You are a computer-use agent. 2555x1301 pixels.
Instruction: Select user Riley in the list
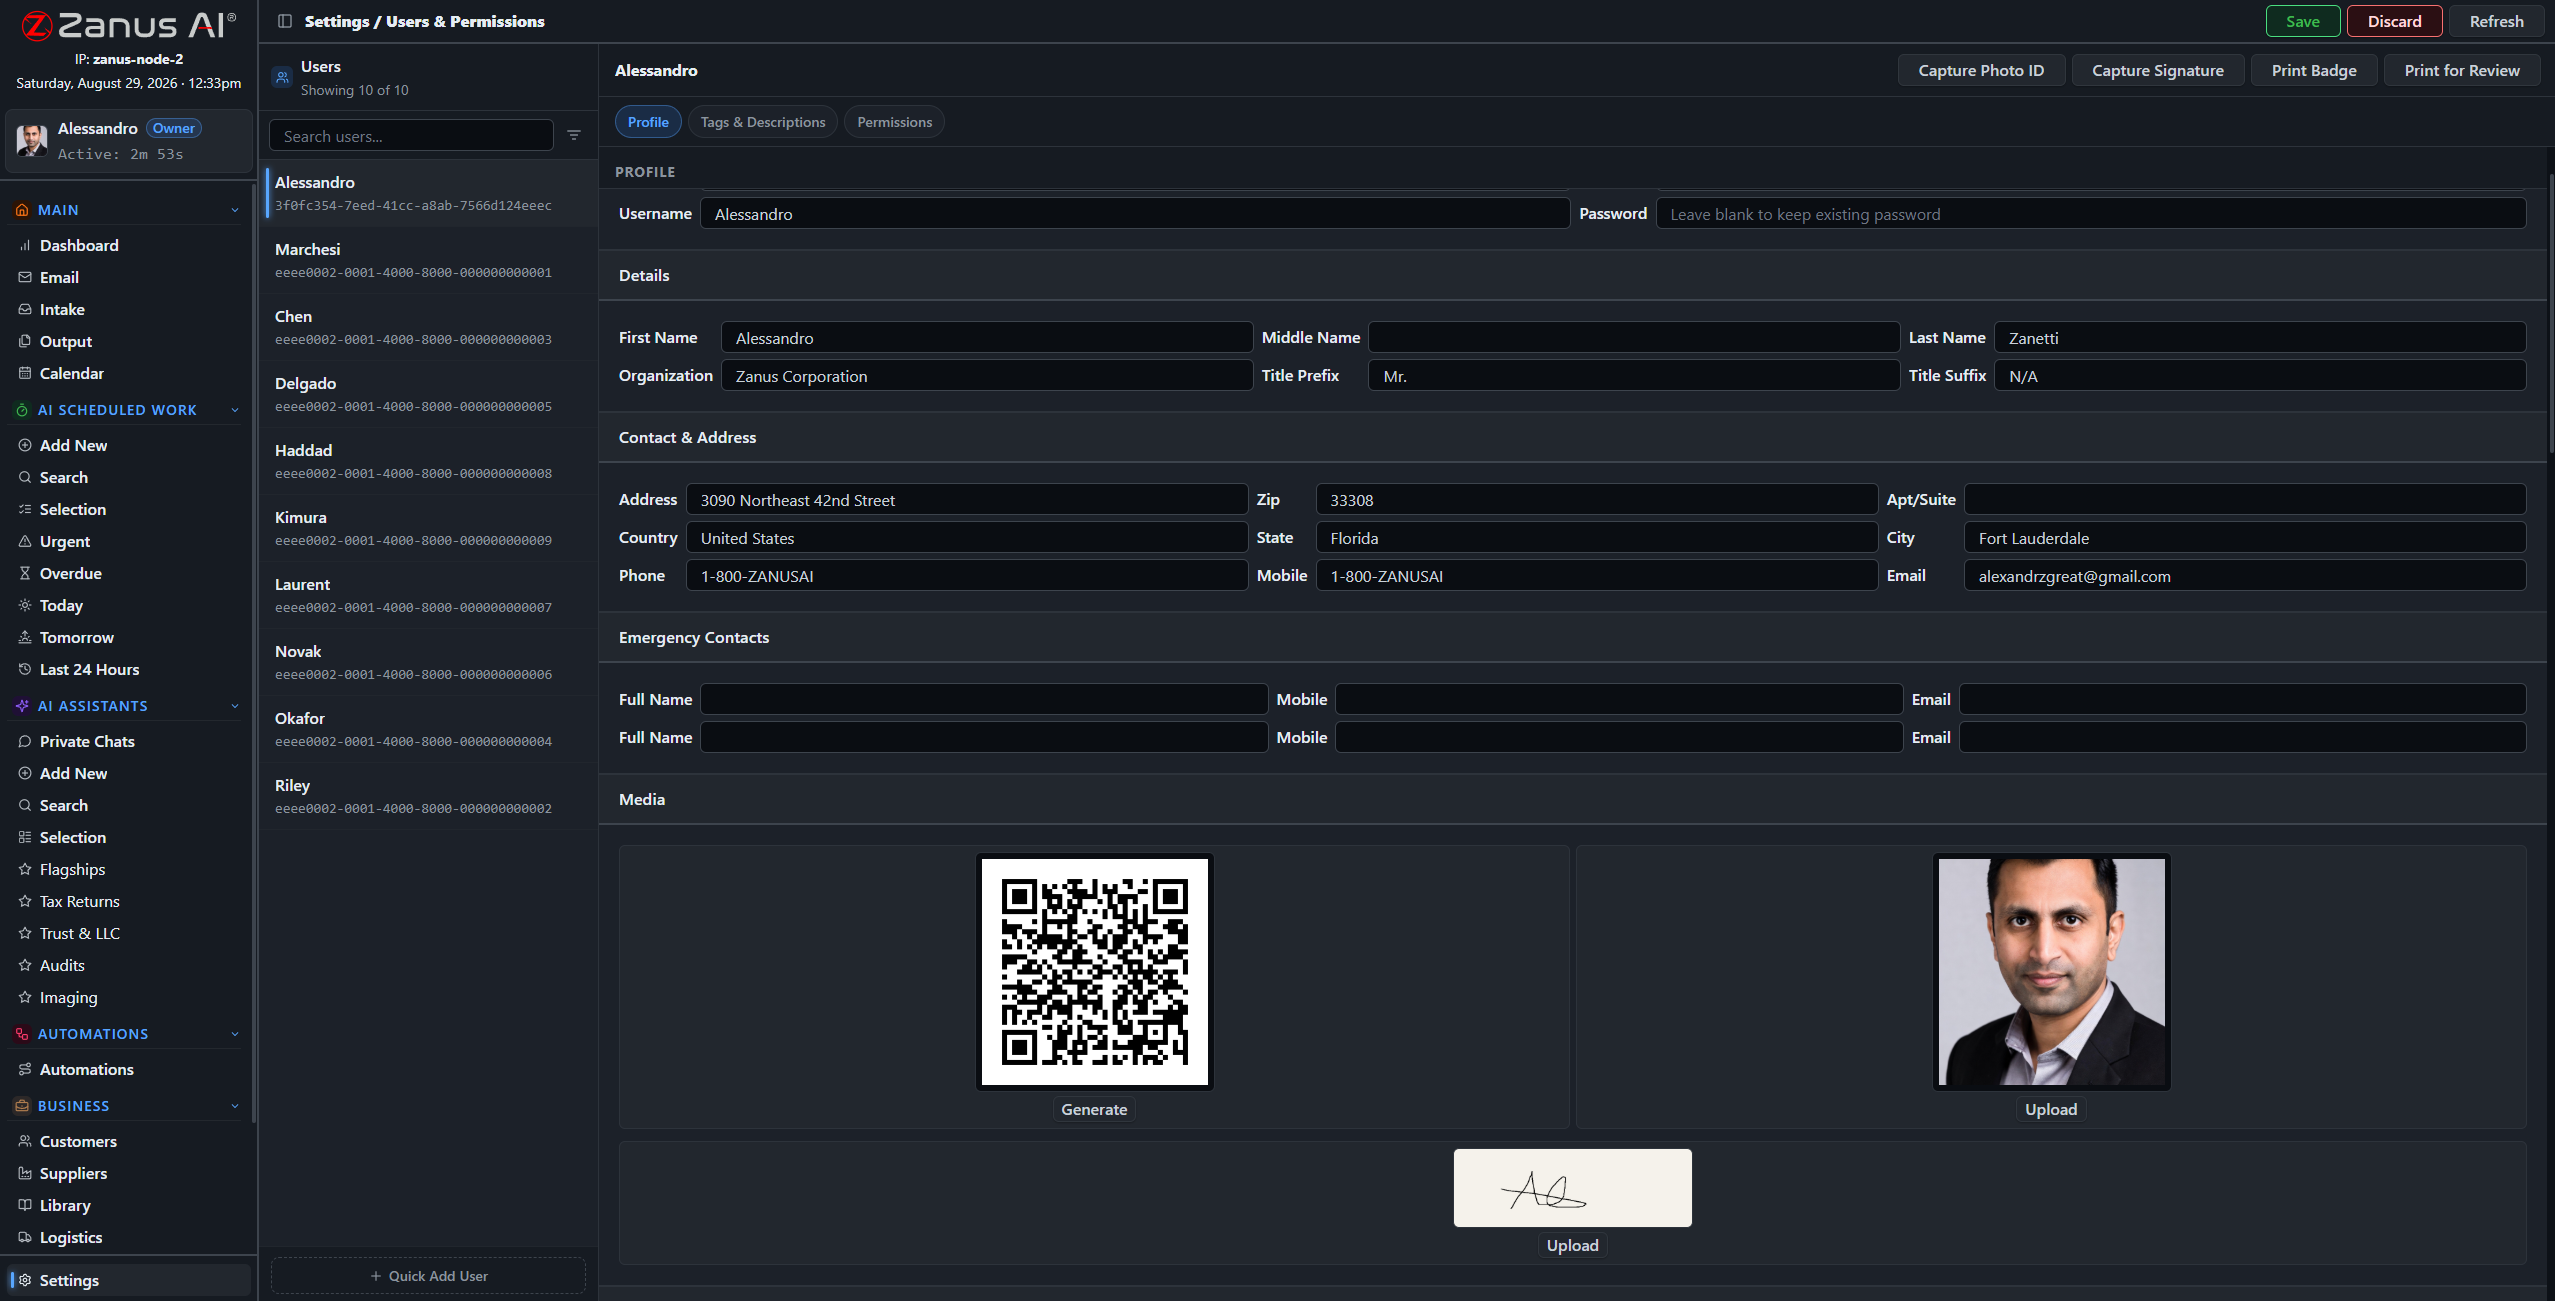coord(430,796)
